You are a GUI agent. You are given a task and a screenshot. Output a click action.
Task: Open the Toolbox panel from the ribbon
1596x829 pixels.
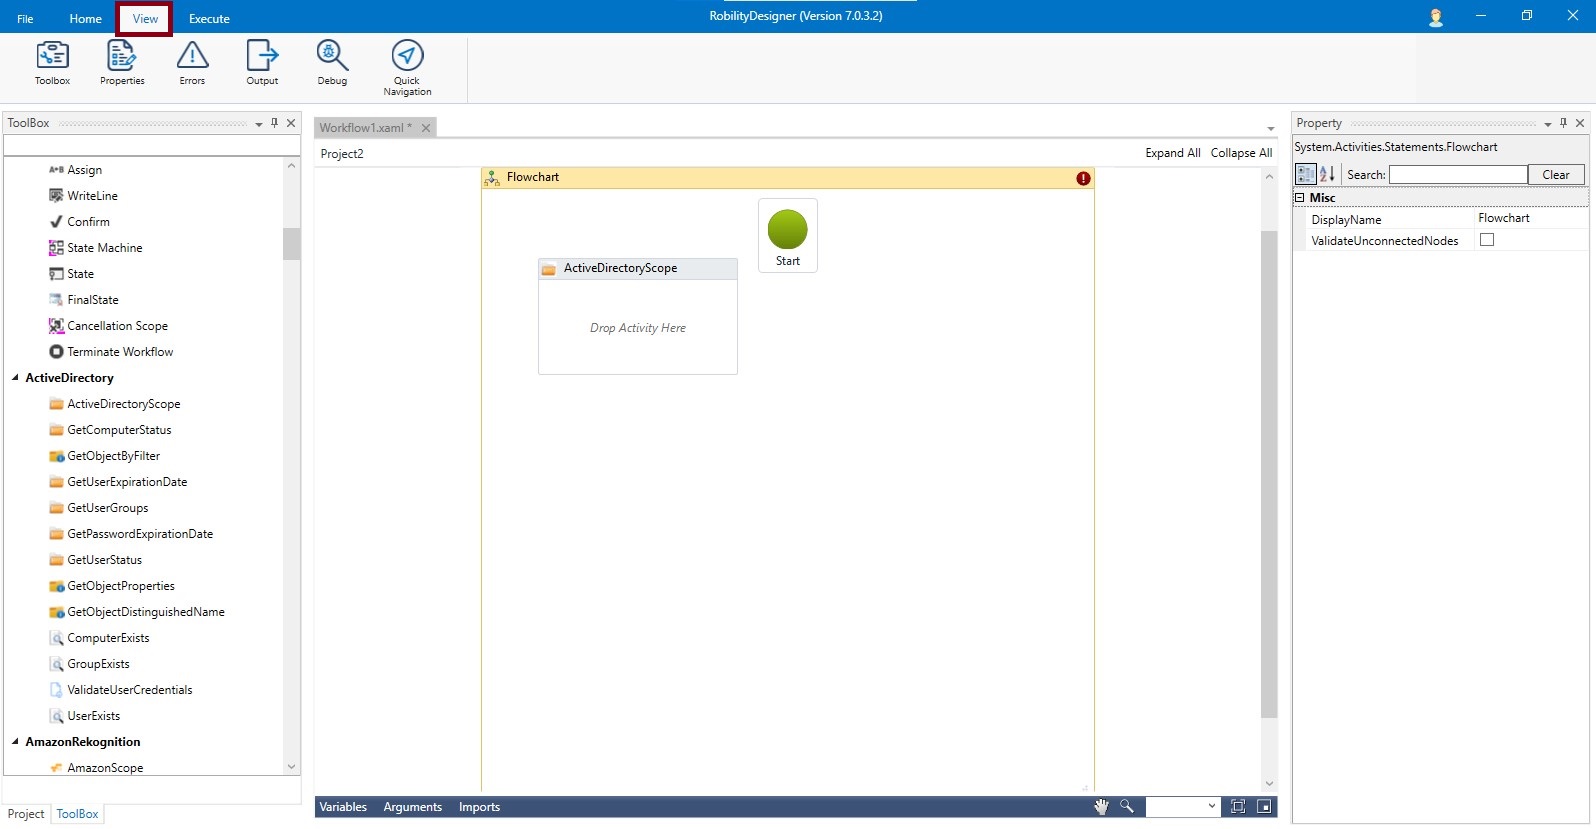click(52, 63)
